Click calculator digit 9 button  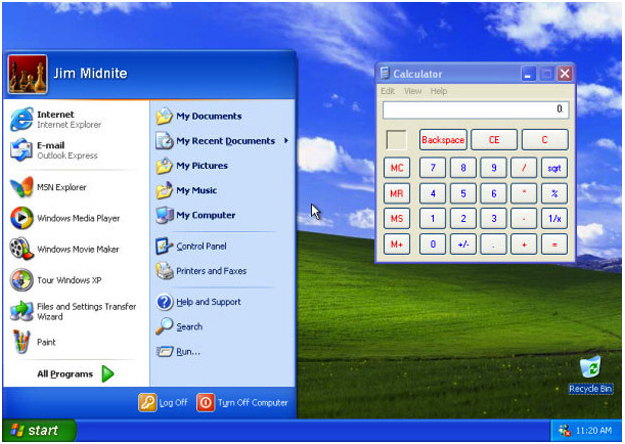point(493,168)
